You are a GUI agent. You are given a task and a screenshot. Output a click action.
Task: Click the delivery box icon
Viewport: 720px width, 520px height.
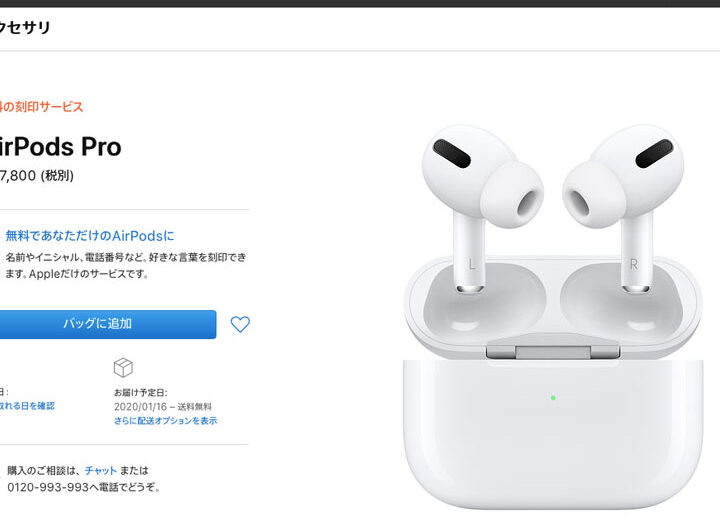pyautogui.click(x=123, y=367)
